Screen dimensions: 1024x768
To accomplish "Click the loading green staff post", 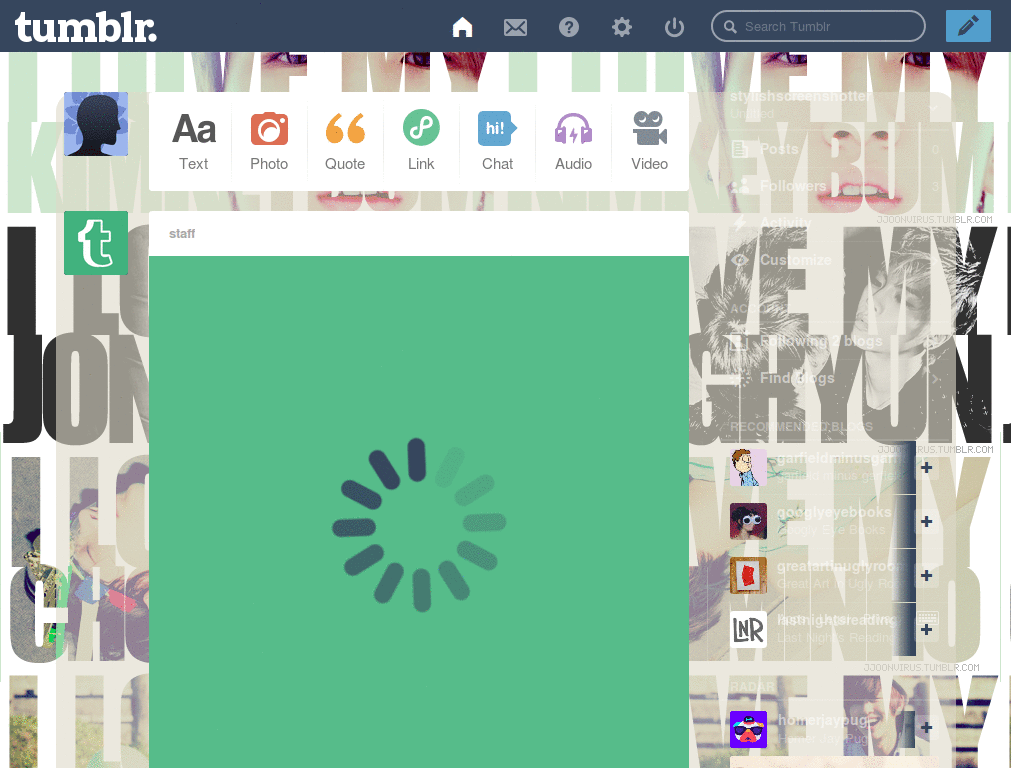I will coord(419,512).
